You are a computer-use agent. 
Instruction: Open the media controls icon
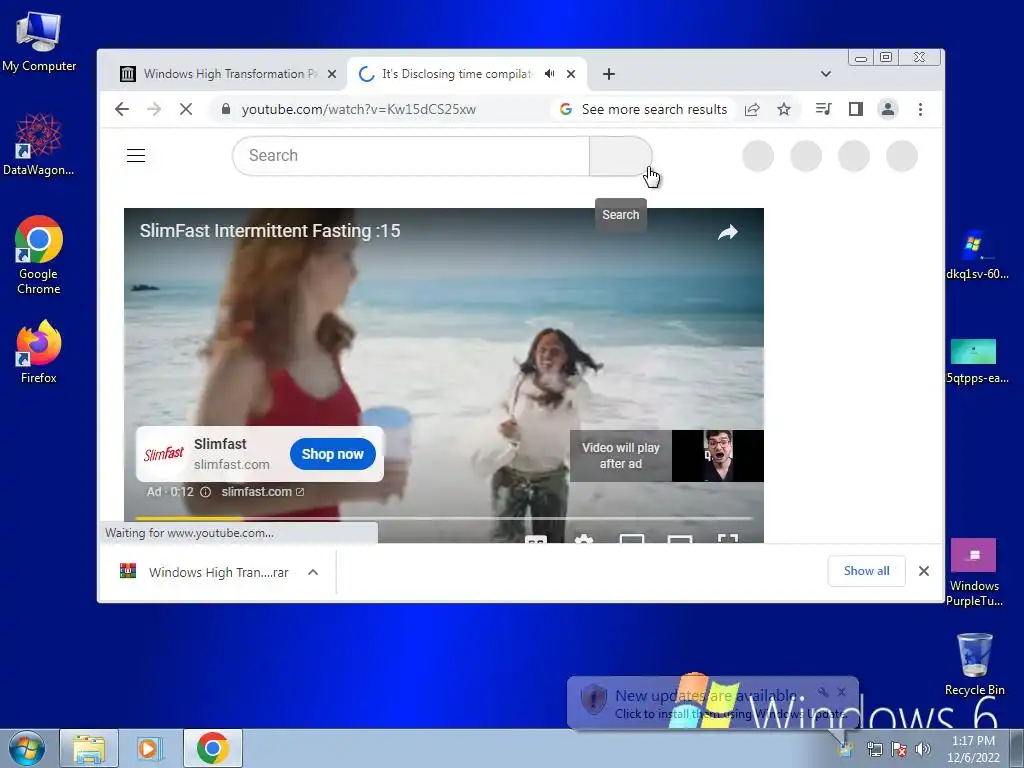pyautogui.click(x=824, y=109)
